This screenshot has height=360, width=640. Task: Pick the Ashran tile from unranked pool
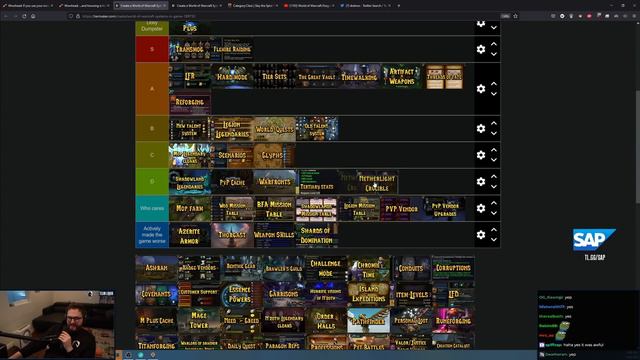pyautogui.click(x=156, y=268)
